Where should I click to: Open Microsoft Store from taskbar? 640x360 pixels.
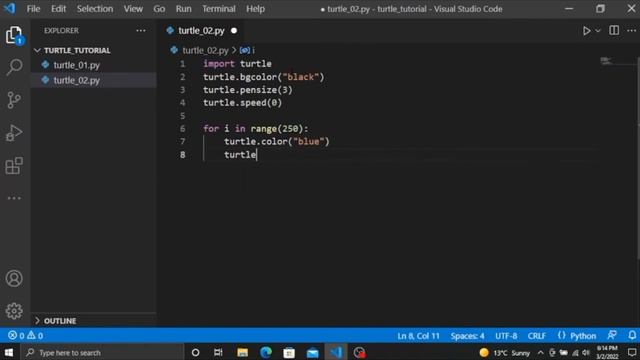[x=289, y=352]
